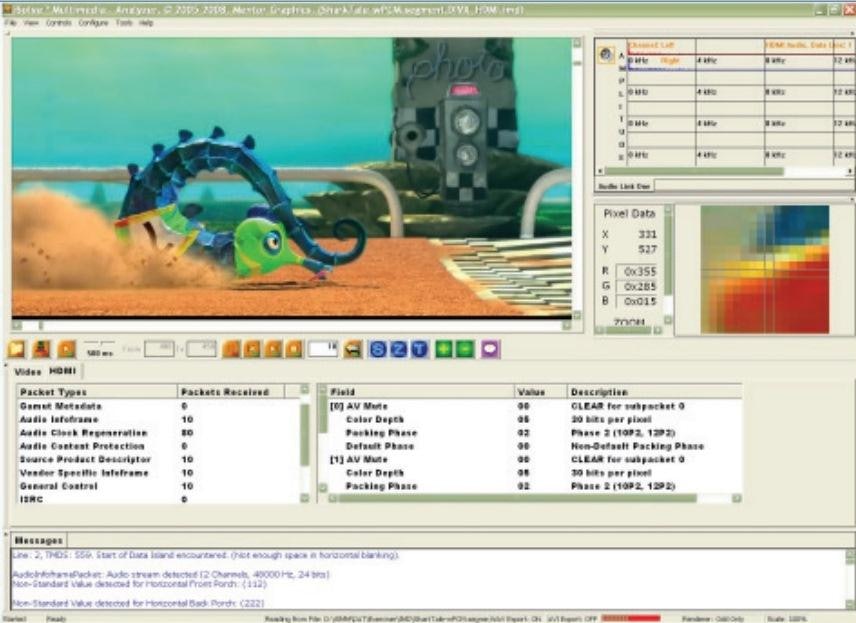Click the Description column header

pyautogui.click(x=599, y=392)
